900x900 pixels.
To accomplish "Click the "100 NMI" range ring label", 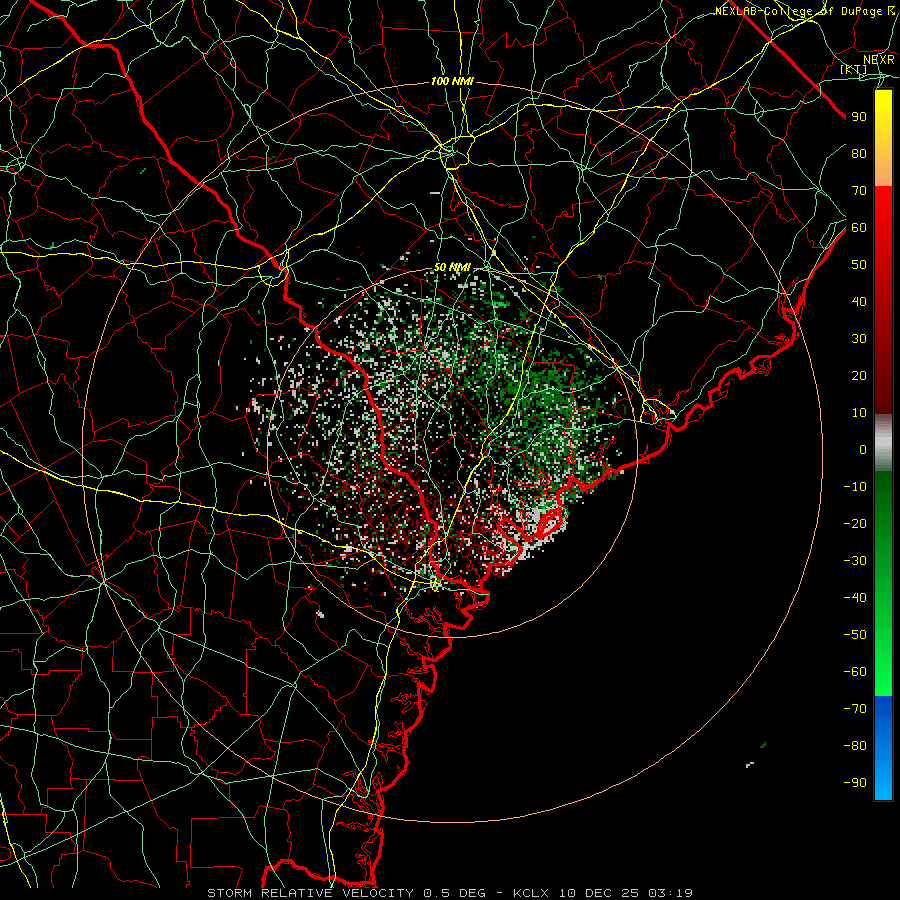I will (x=452, y=82).
